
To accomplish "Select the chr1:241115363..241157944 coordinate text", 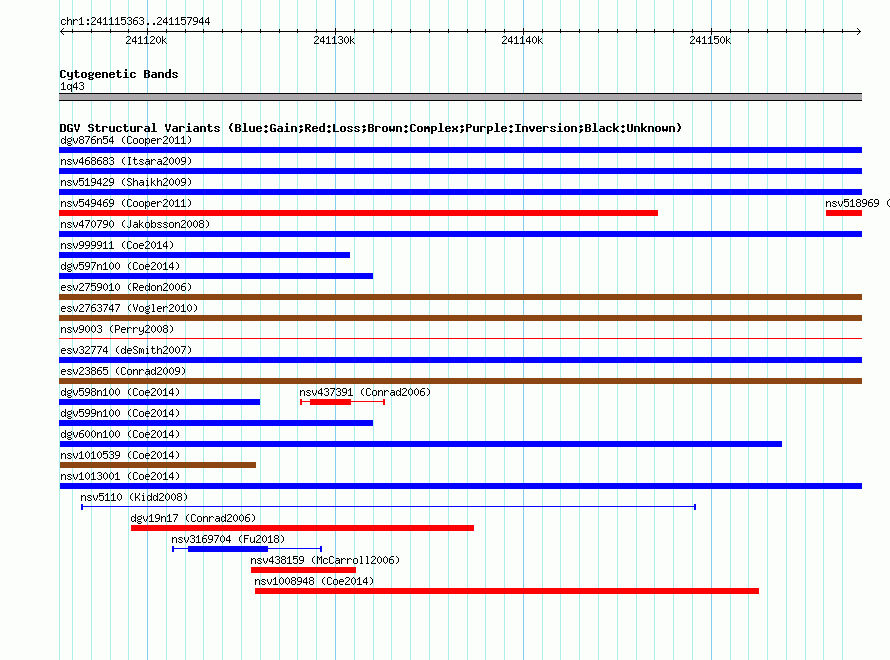I will [135, 21].
